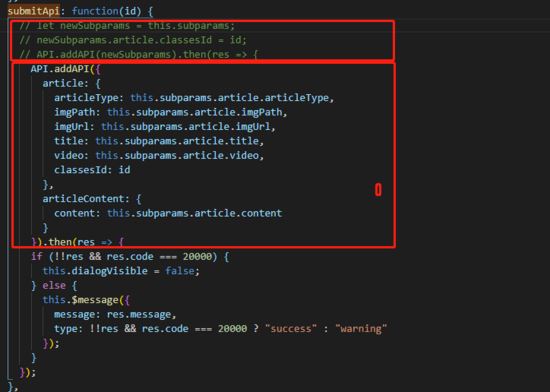Click the 'this.$message({' line
Viewport: 550px width, 392px height.
click(86, 300)
